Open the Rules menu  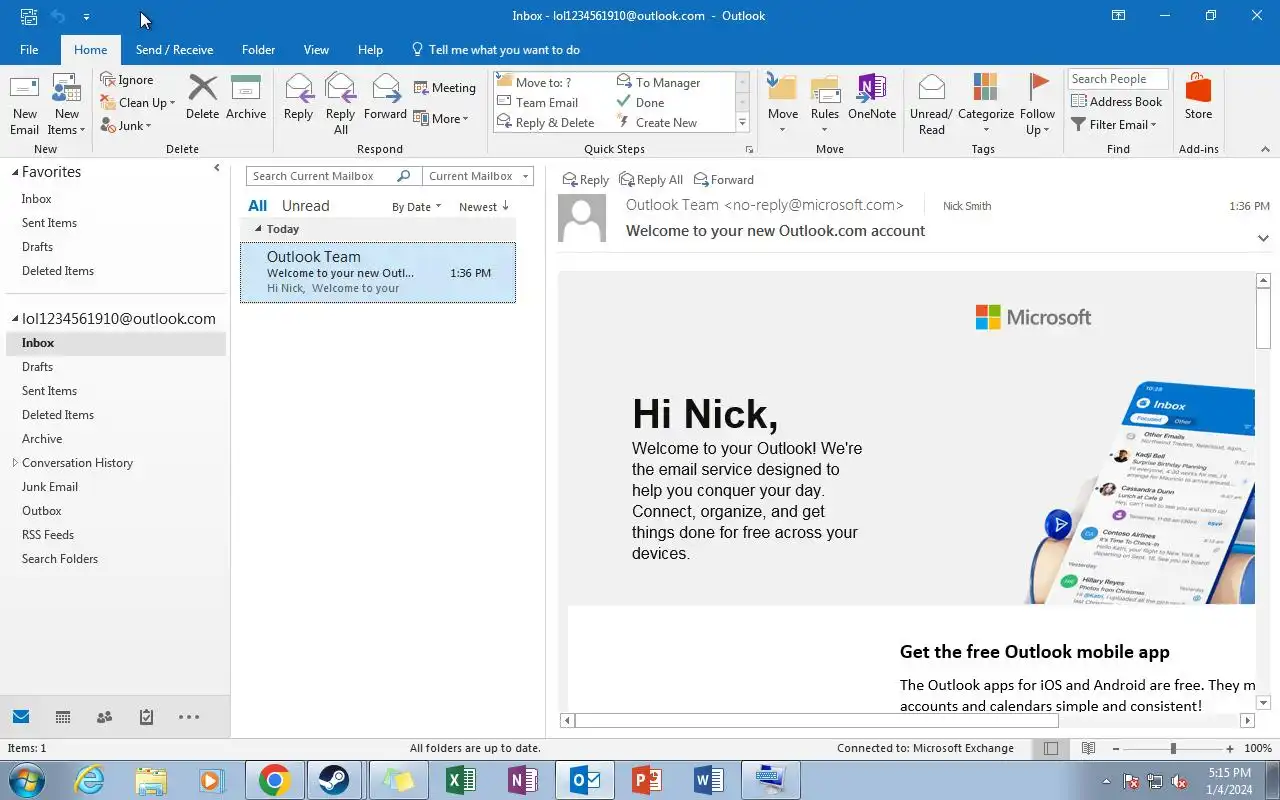(x=825, y=105)
